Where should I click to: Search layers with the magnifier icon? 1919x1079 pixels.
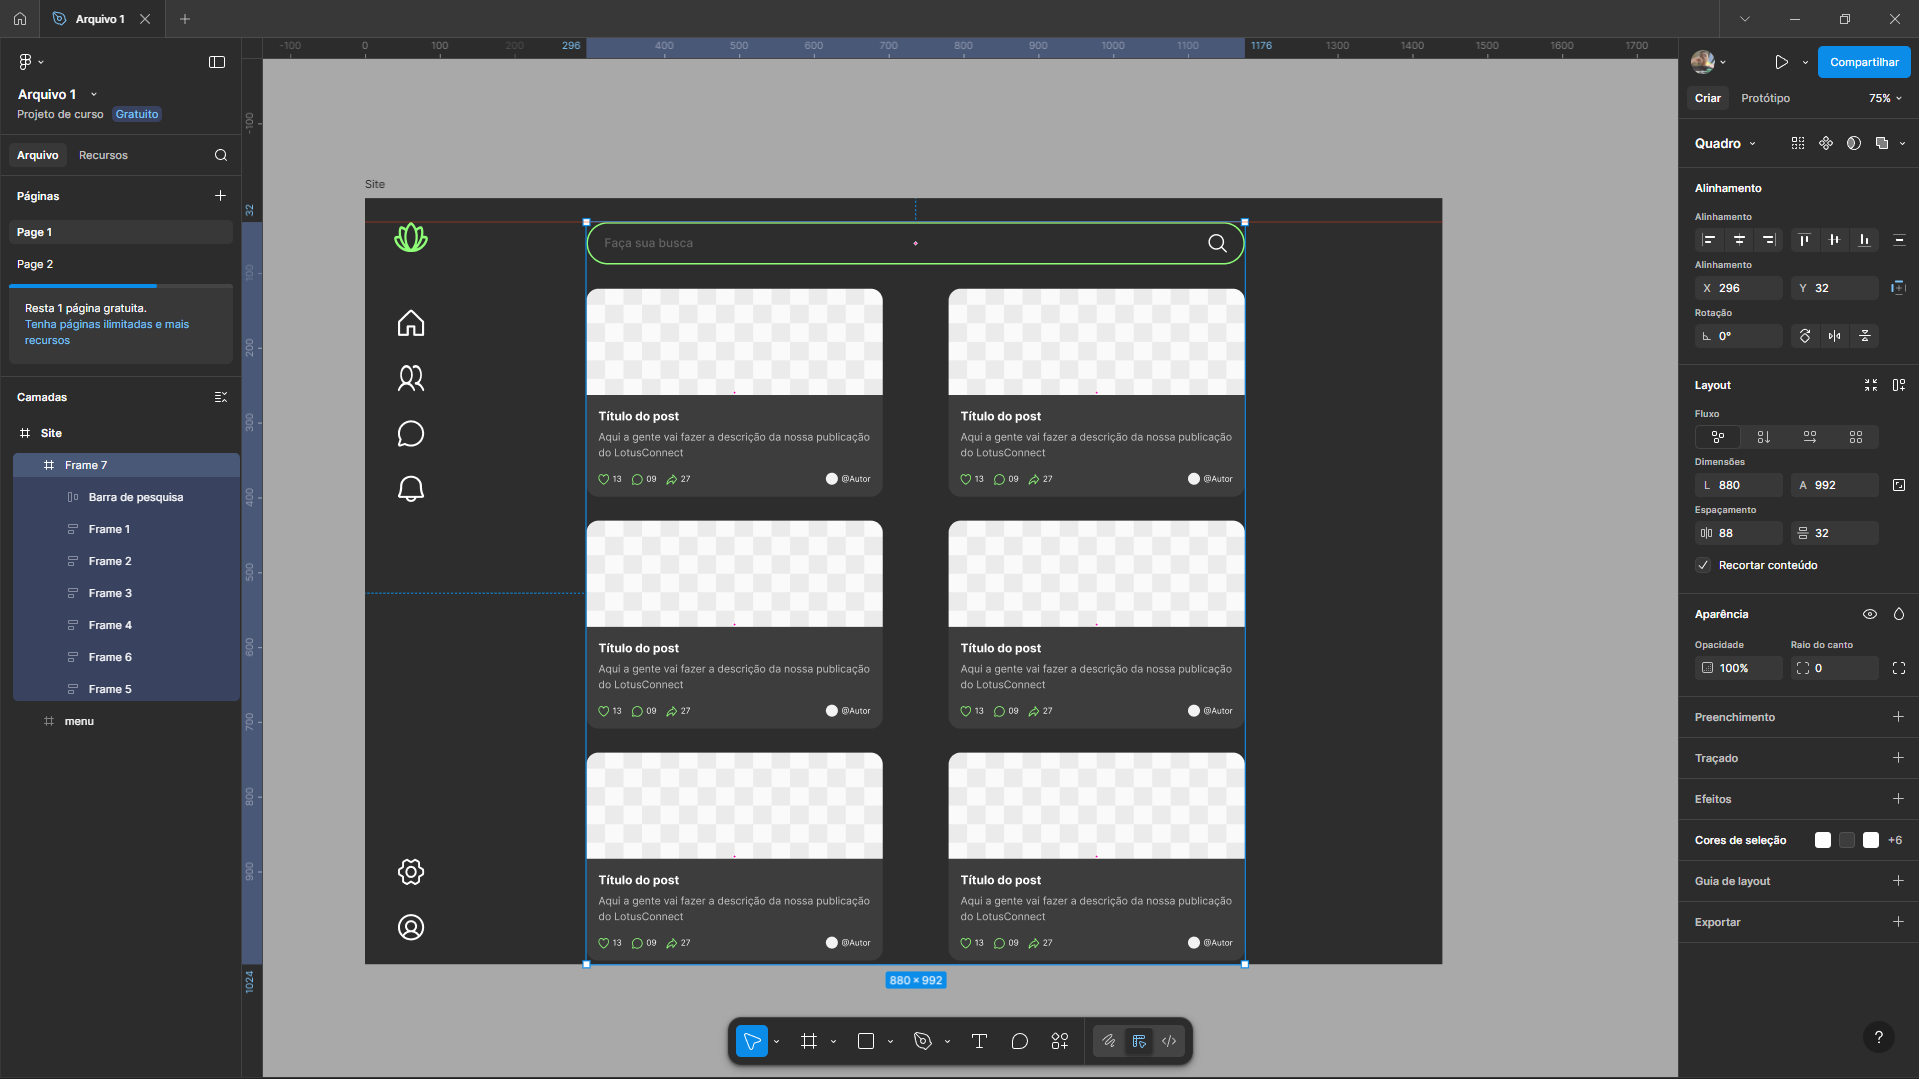click(221, 155)
